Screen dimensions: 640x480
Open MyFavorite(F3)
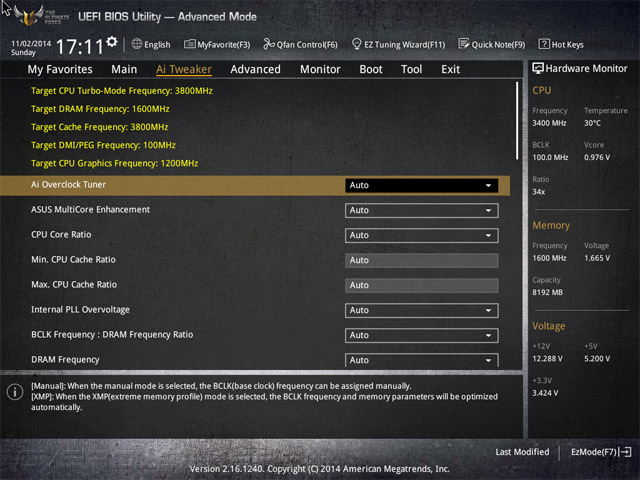click(x=217, y=44)
